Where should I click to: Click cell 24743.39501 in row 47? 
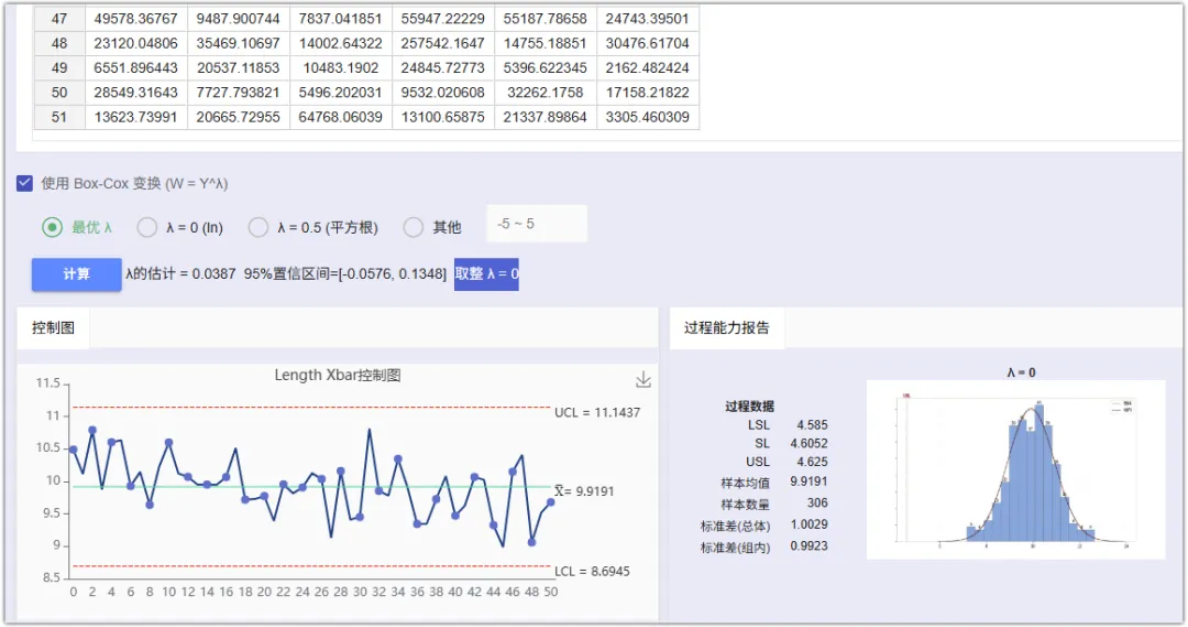click(648, 18)
